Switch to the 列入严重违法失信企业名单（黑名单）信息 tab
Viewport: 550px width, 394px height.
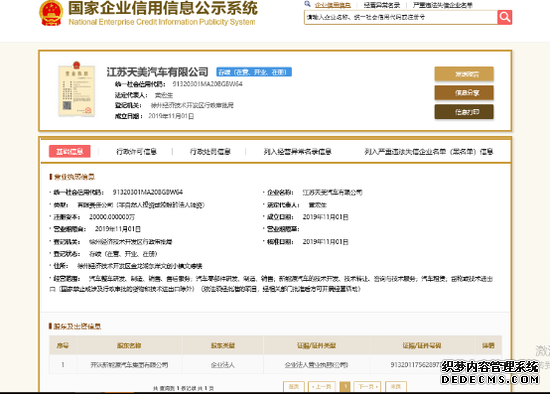429,152
